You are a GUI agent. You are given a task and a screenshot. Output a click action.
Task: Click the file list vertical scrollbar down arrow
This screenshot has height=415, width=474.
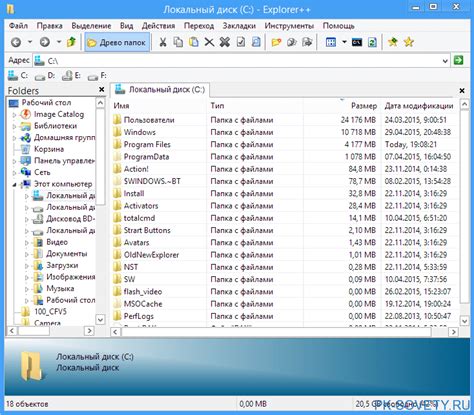tap(464, 321)
